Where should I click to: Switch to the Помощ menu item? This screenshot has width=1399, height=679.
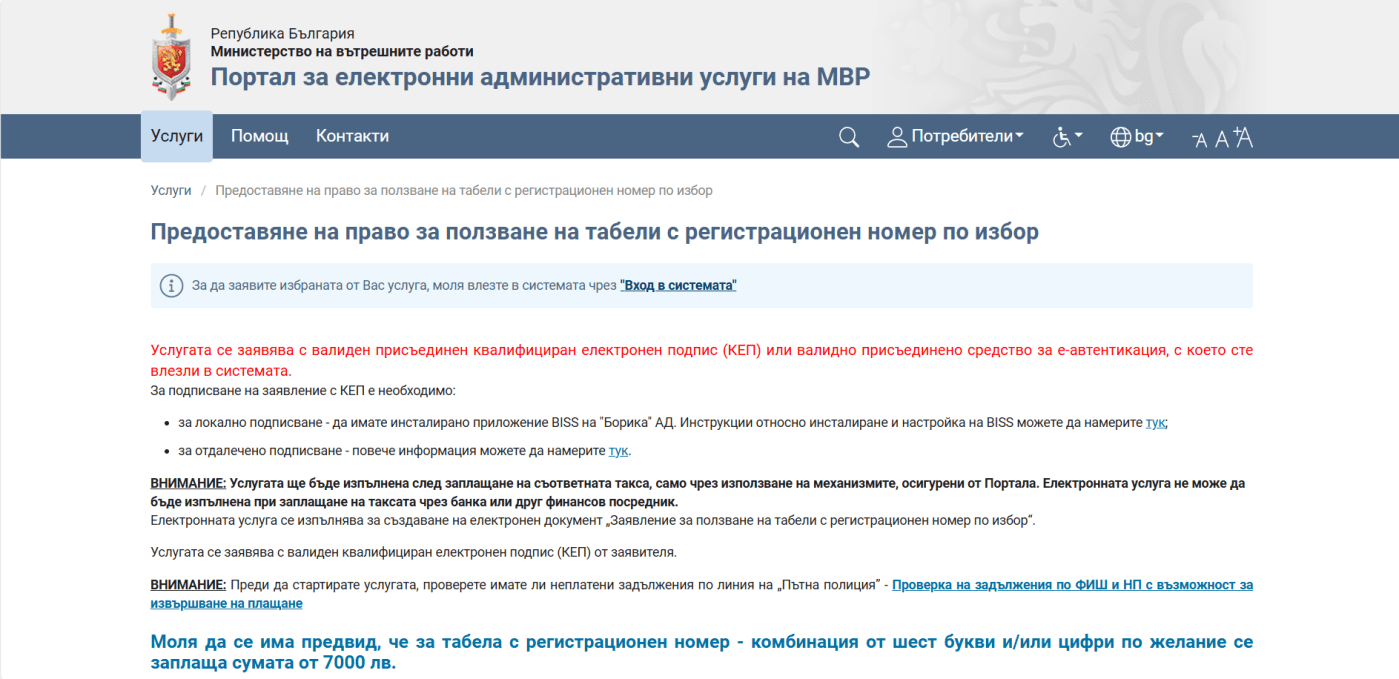tap(259, 136)
